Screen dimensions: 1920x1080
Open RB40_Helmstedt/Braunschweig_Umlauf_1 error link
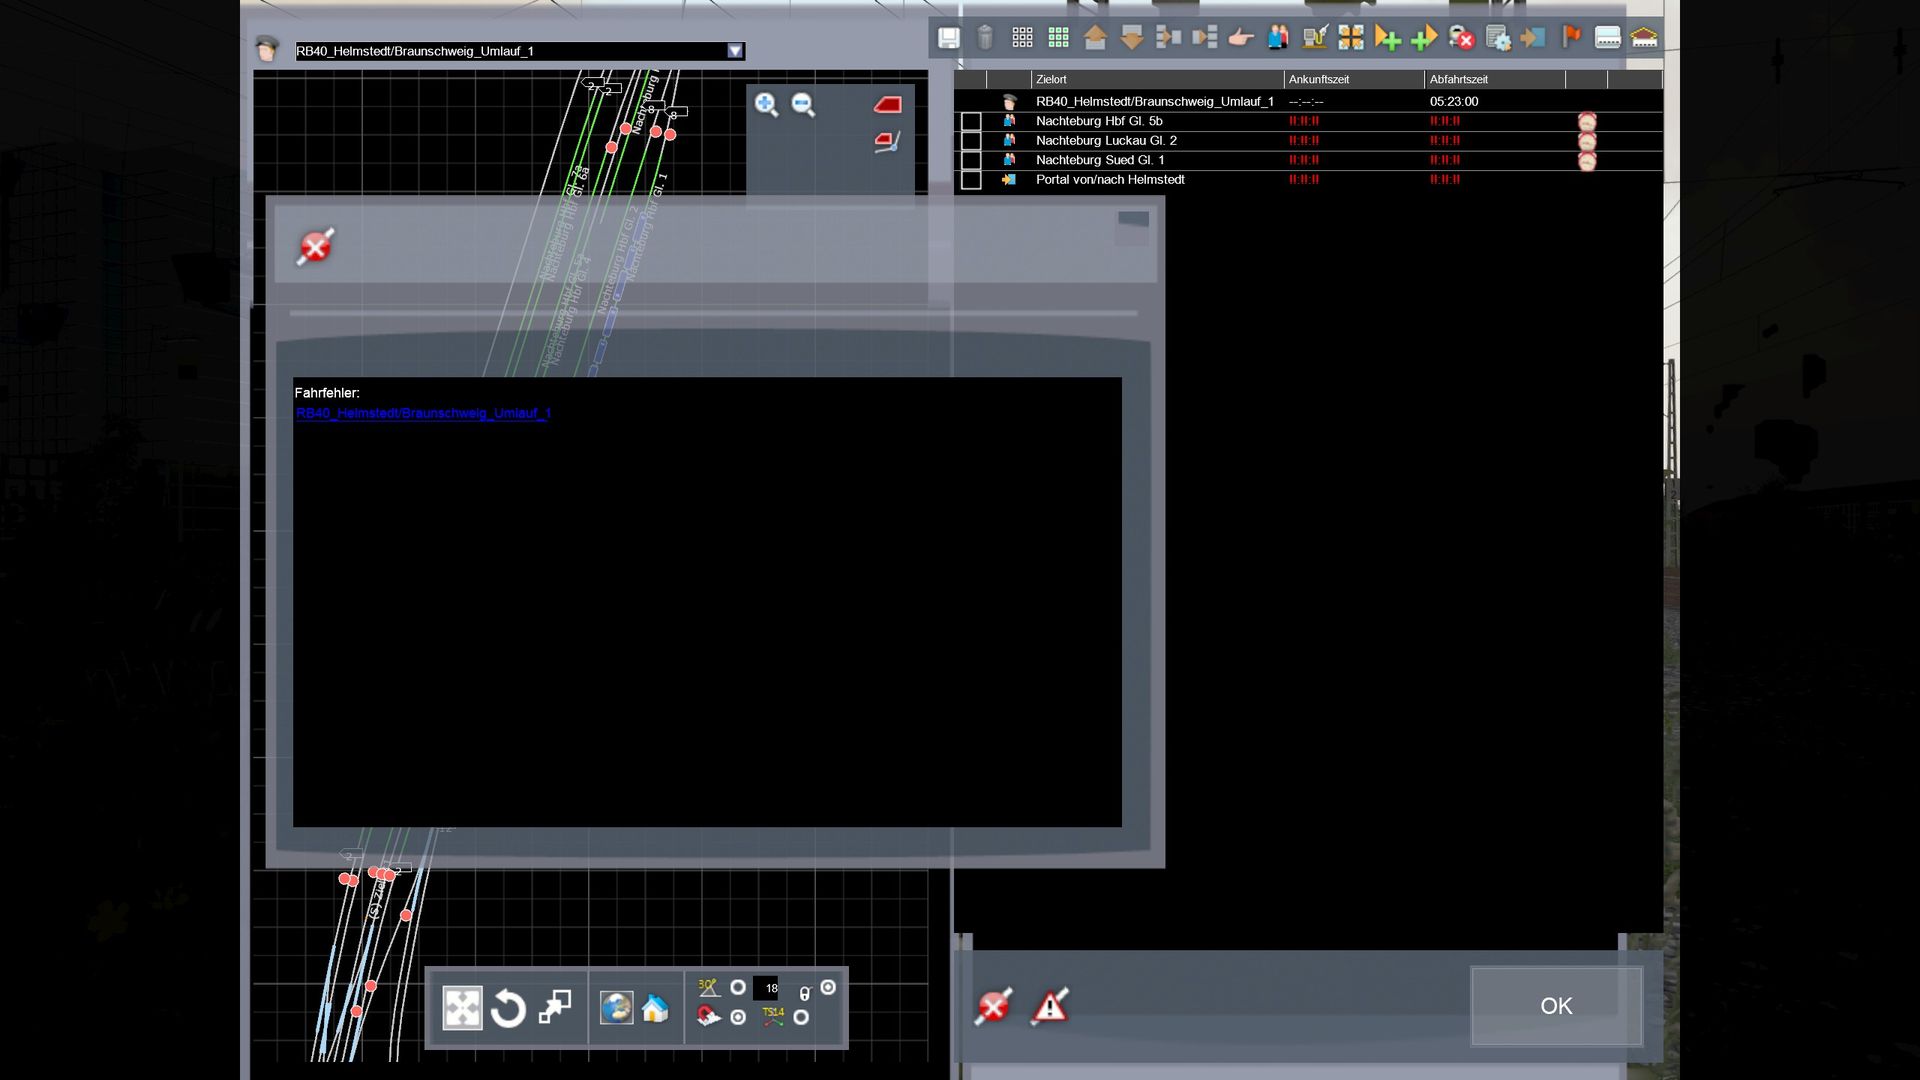[423, 413]
